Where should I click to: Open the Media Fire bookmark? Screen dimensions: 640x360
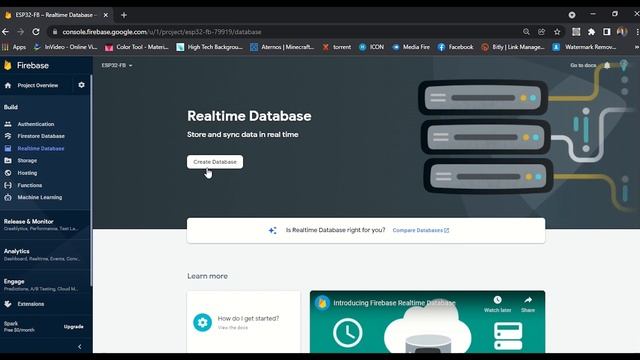tap(411, 47)
